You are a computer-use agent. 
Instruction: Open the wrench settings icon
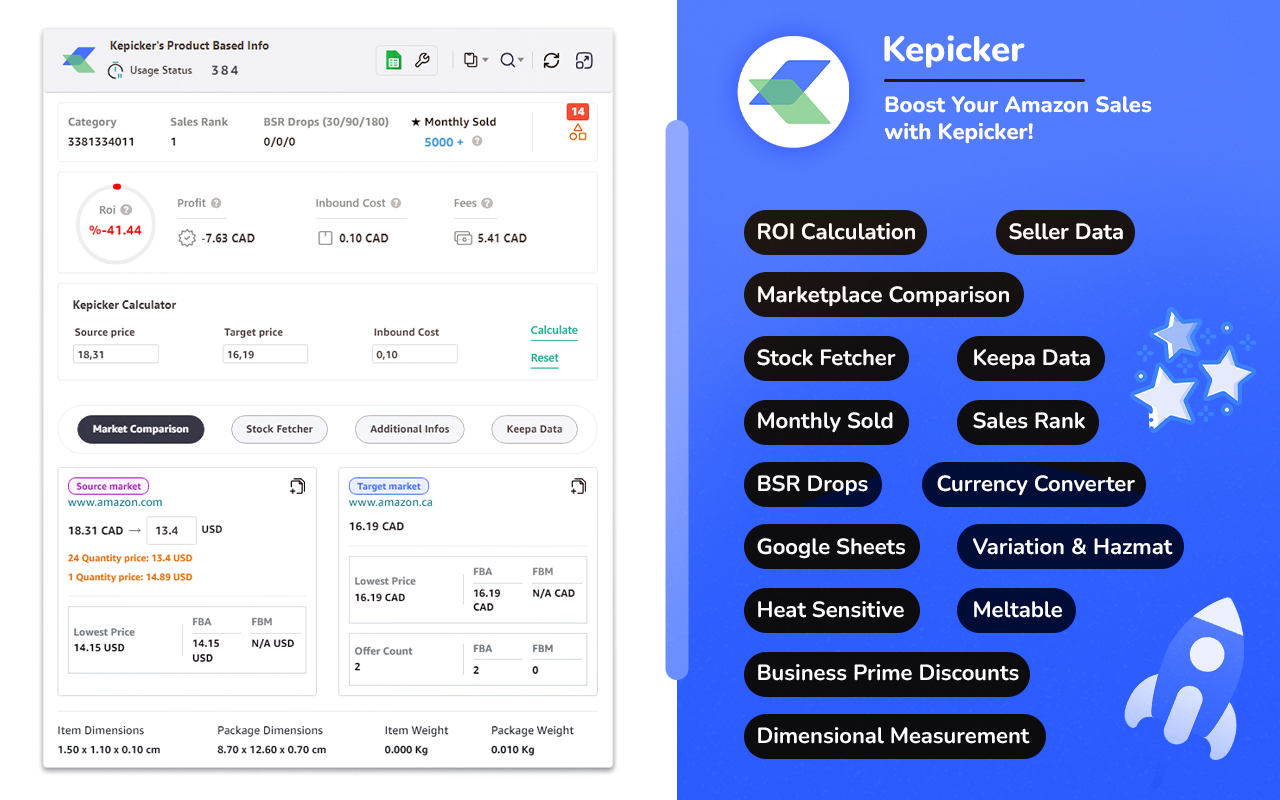pyautogui.click(x=422, y=61)
